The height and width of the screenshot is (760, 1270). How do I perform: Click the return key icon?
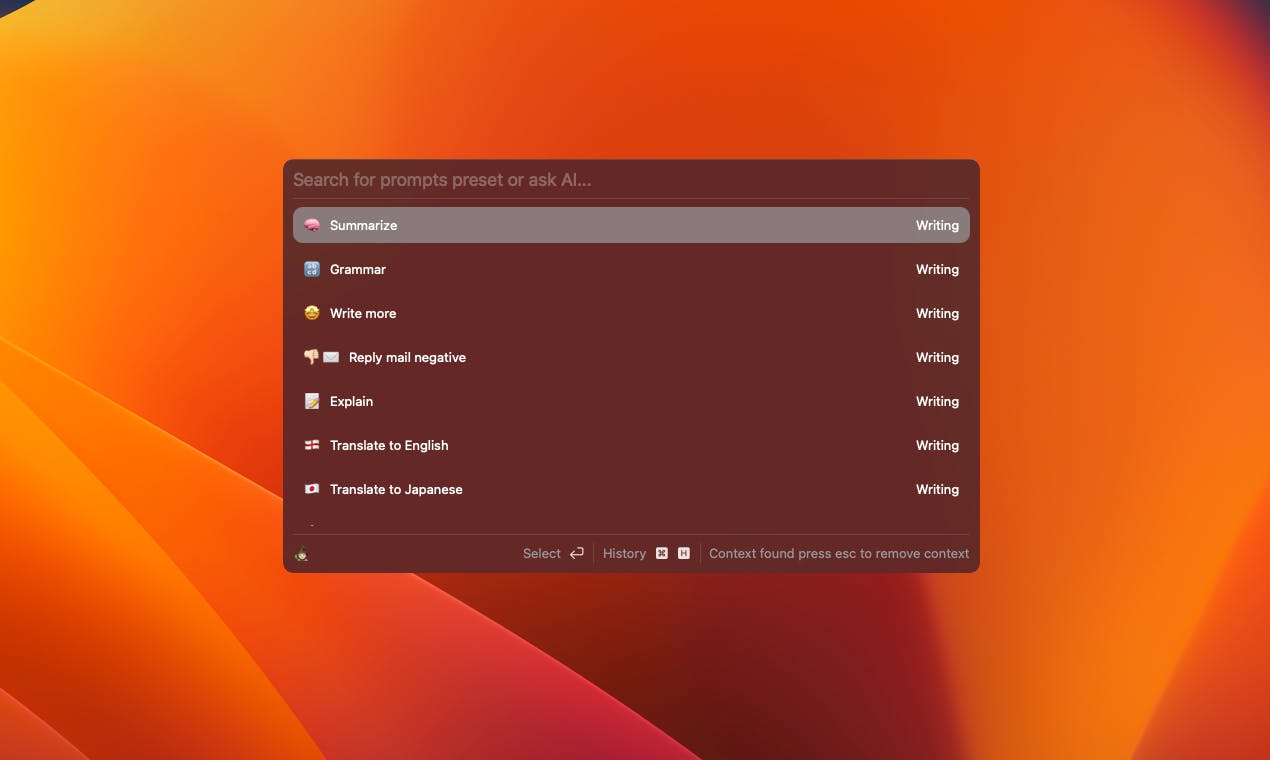[577, 553]
